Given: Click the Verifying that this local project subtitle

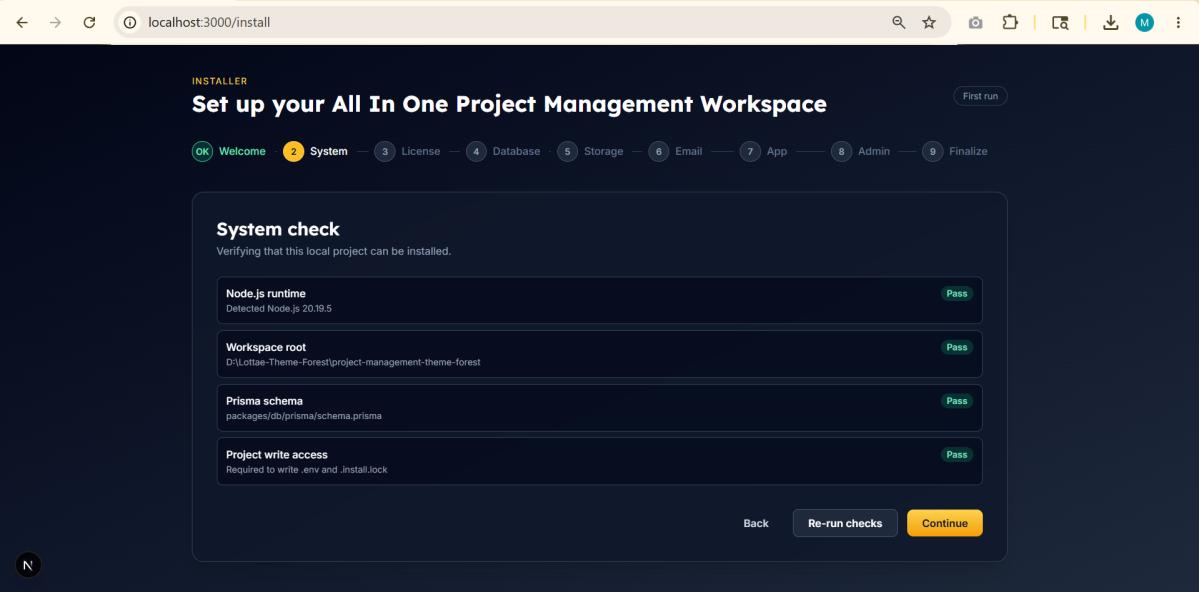Looking at the screenshot, I should point(333,251).
